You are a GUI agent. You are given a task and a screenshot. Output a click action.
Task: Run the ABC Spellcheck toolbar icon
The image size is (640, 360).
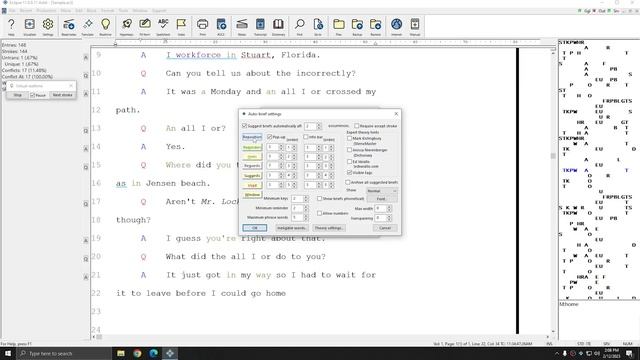163,27
